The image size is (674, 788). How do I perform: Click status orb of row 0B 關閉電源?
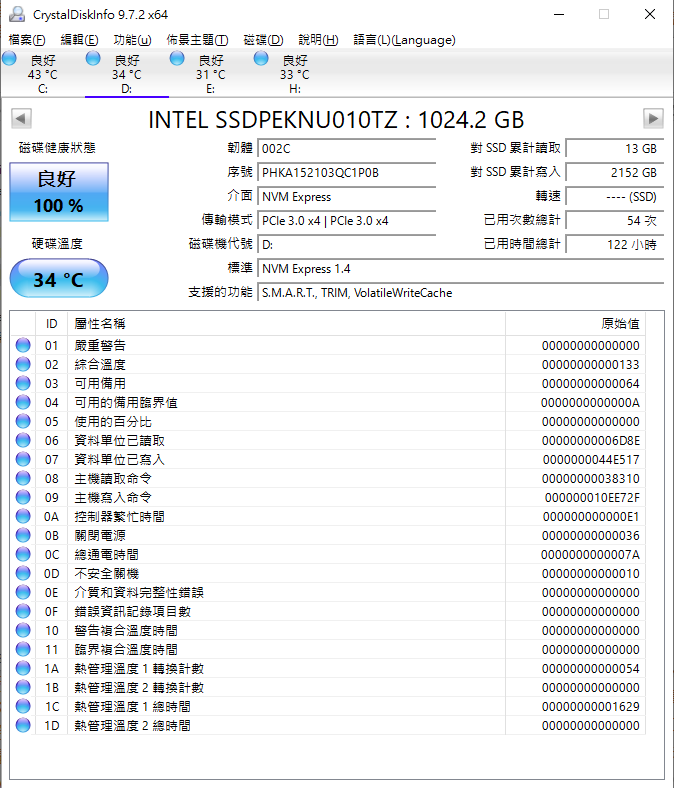pos(23,535)
